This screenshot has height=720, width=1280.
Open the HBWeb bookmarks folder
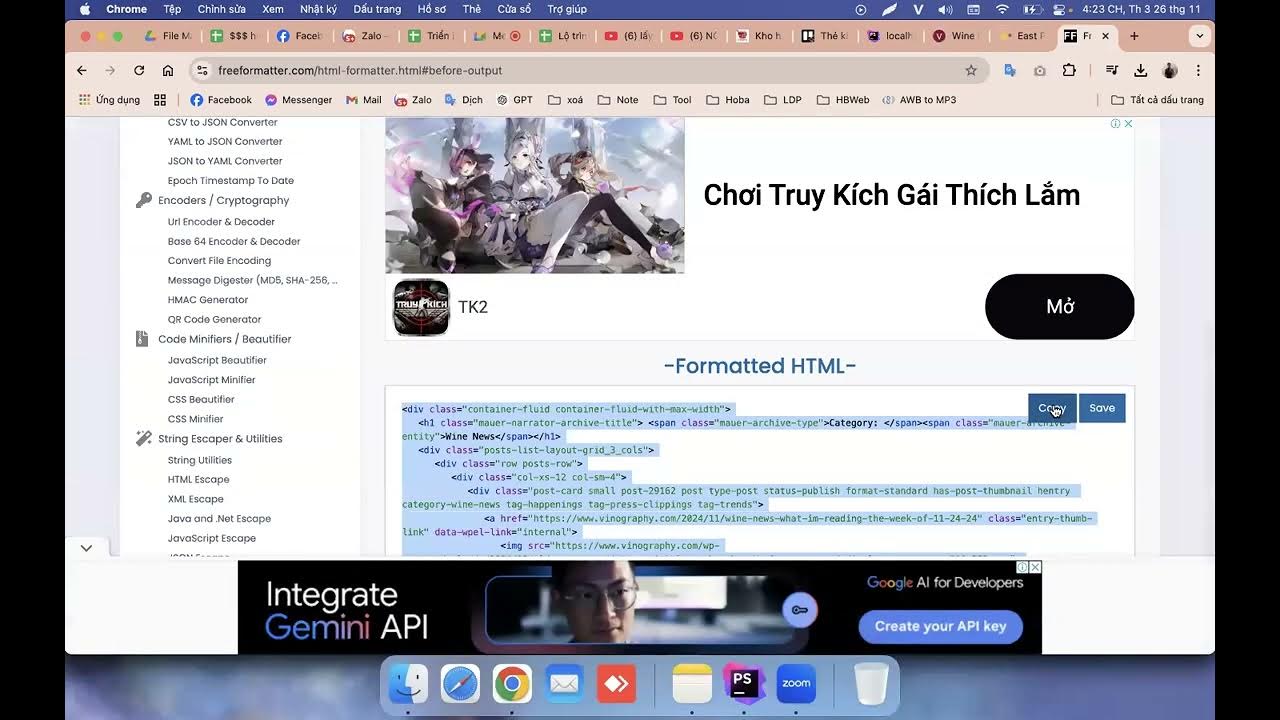tap(843, 100)
